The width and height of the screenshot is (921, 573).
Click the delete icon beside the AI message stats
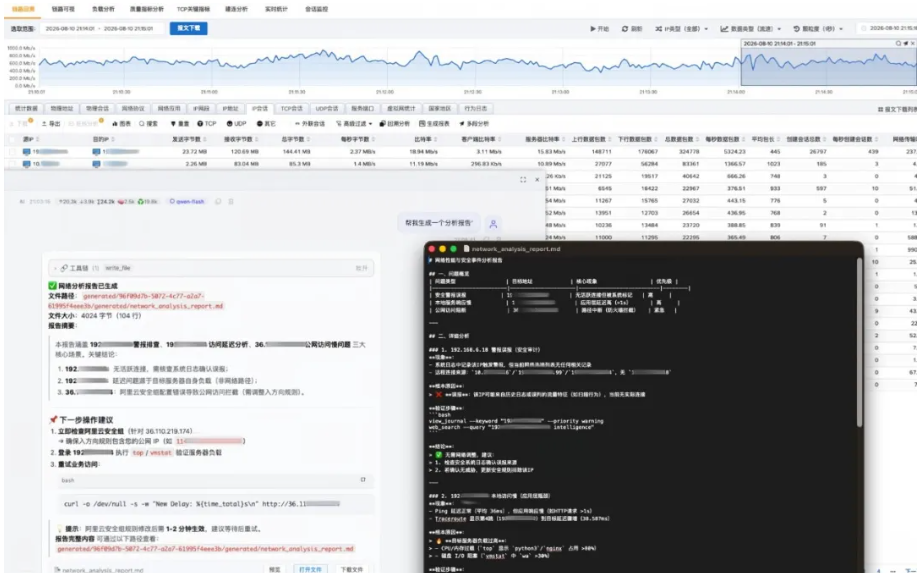click(231, 201)
